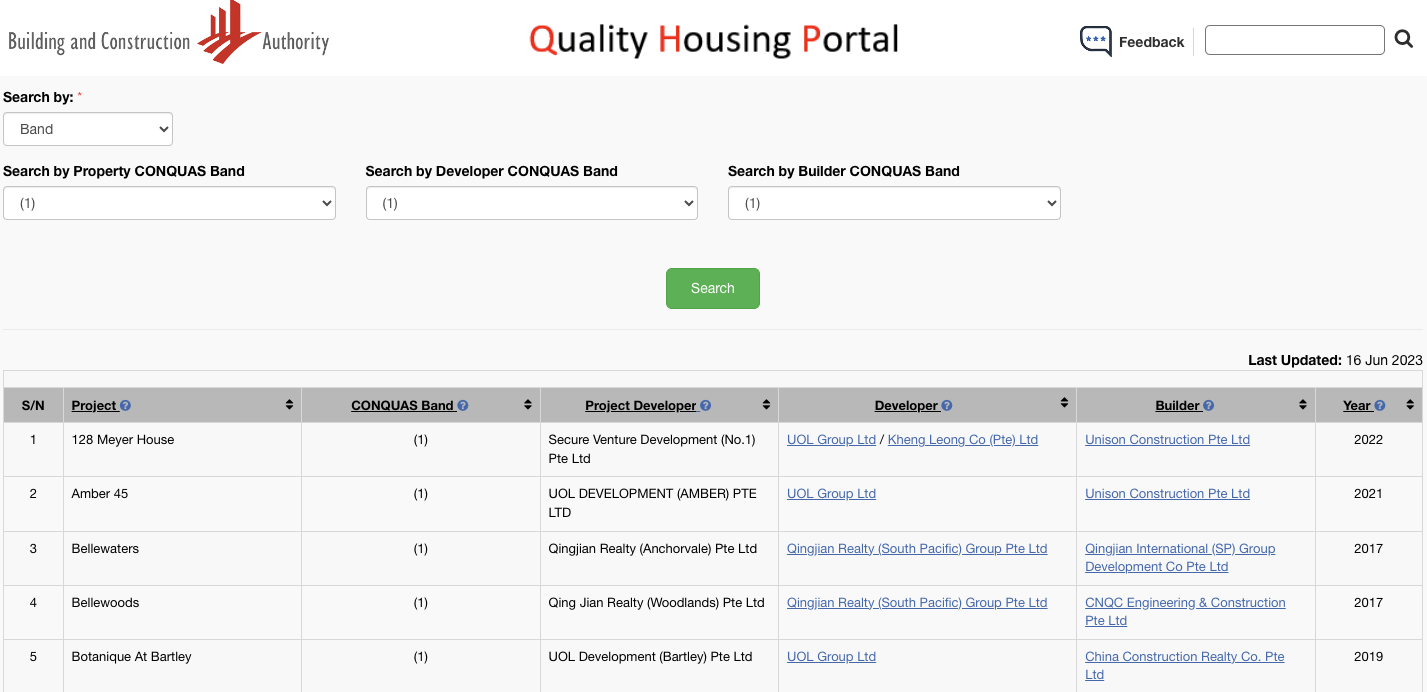
Task: Open UOL Group Ltd link in Botanique row
Action: 831,657
